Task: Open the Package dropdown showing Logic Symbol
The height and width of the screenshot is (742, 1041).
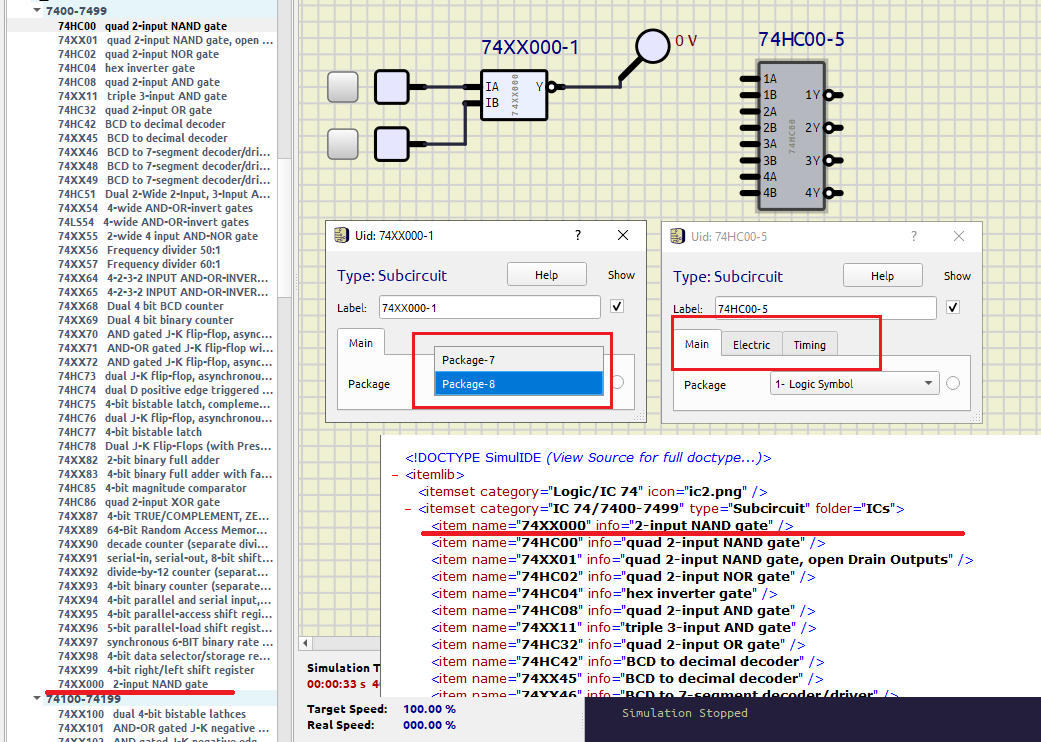Action: point(854,383)
